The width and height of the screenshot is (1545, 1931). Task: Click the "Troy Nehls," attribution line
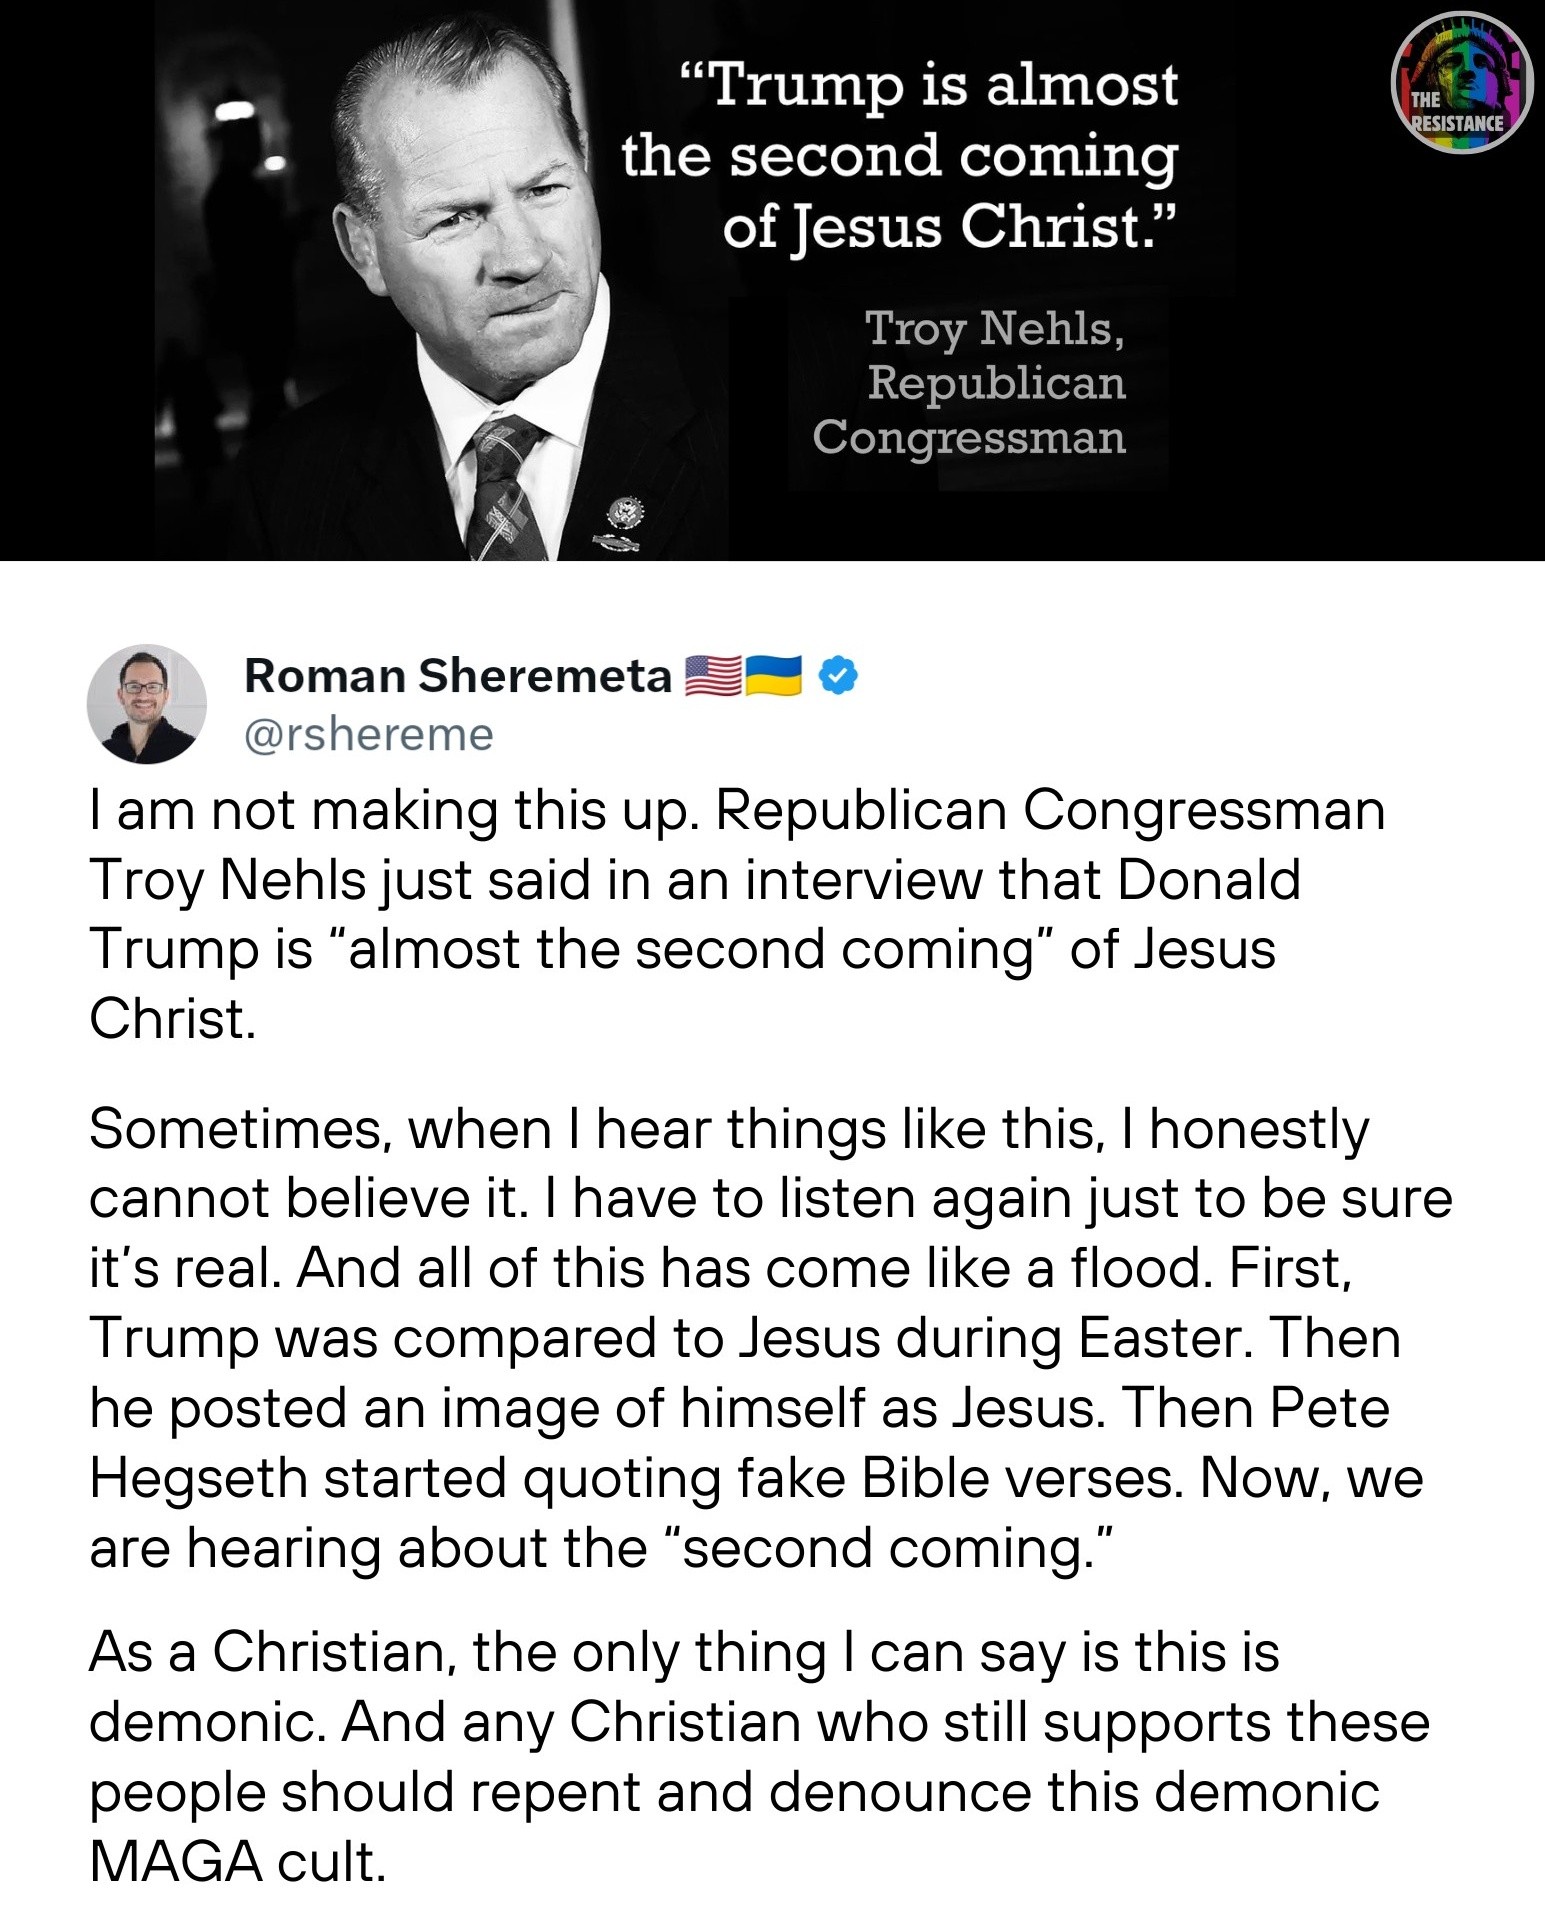click(x=994, y=329)
